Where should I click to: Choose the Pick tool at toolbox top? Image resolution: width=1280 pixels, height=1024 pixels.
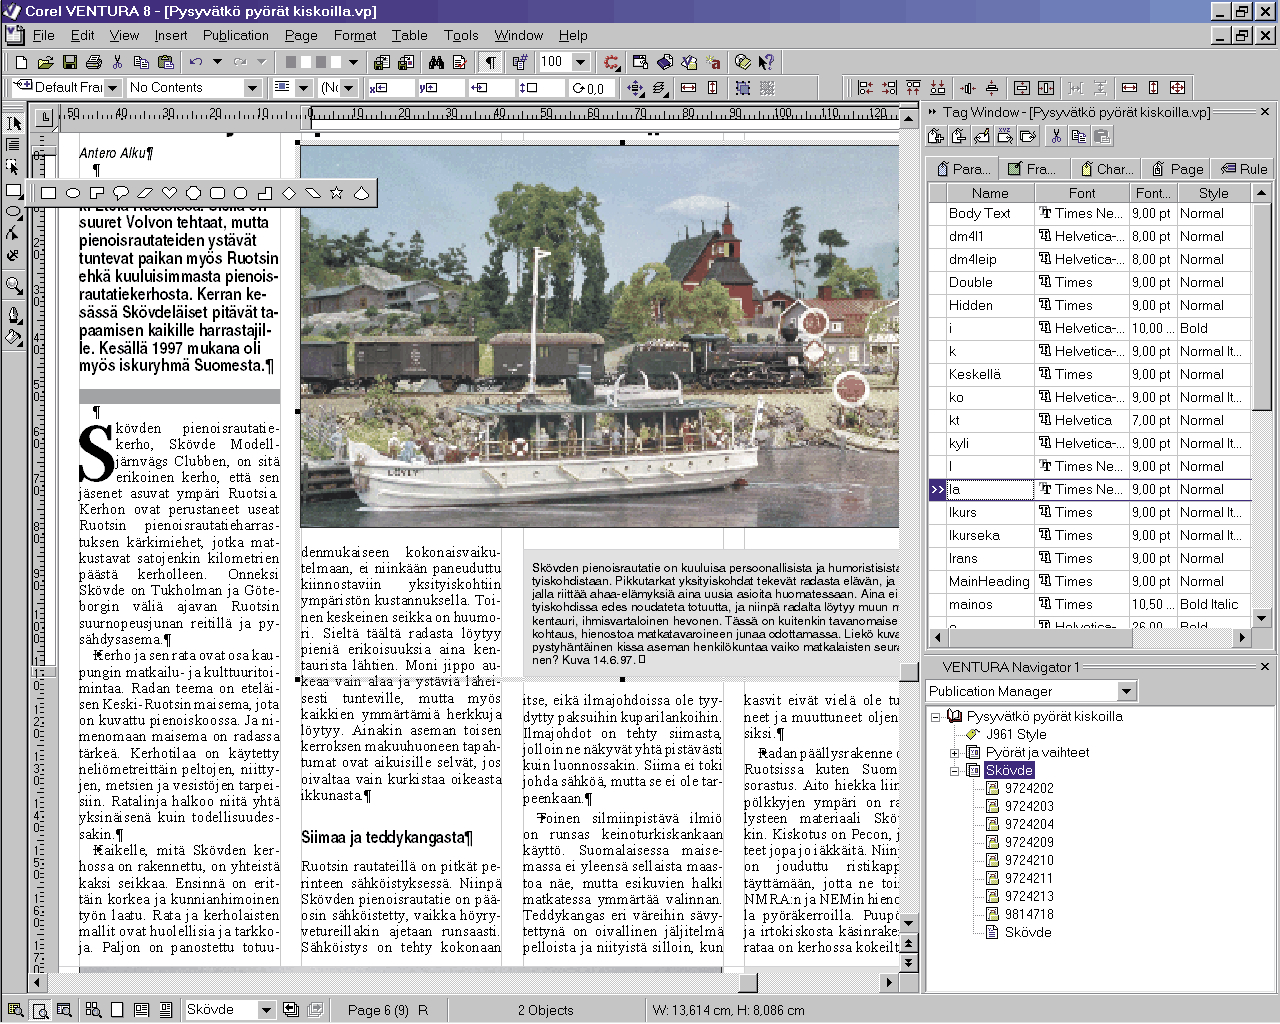[14, 123]
